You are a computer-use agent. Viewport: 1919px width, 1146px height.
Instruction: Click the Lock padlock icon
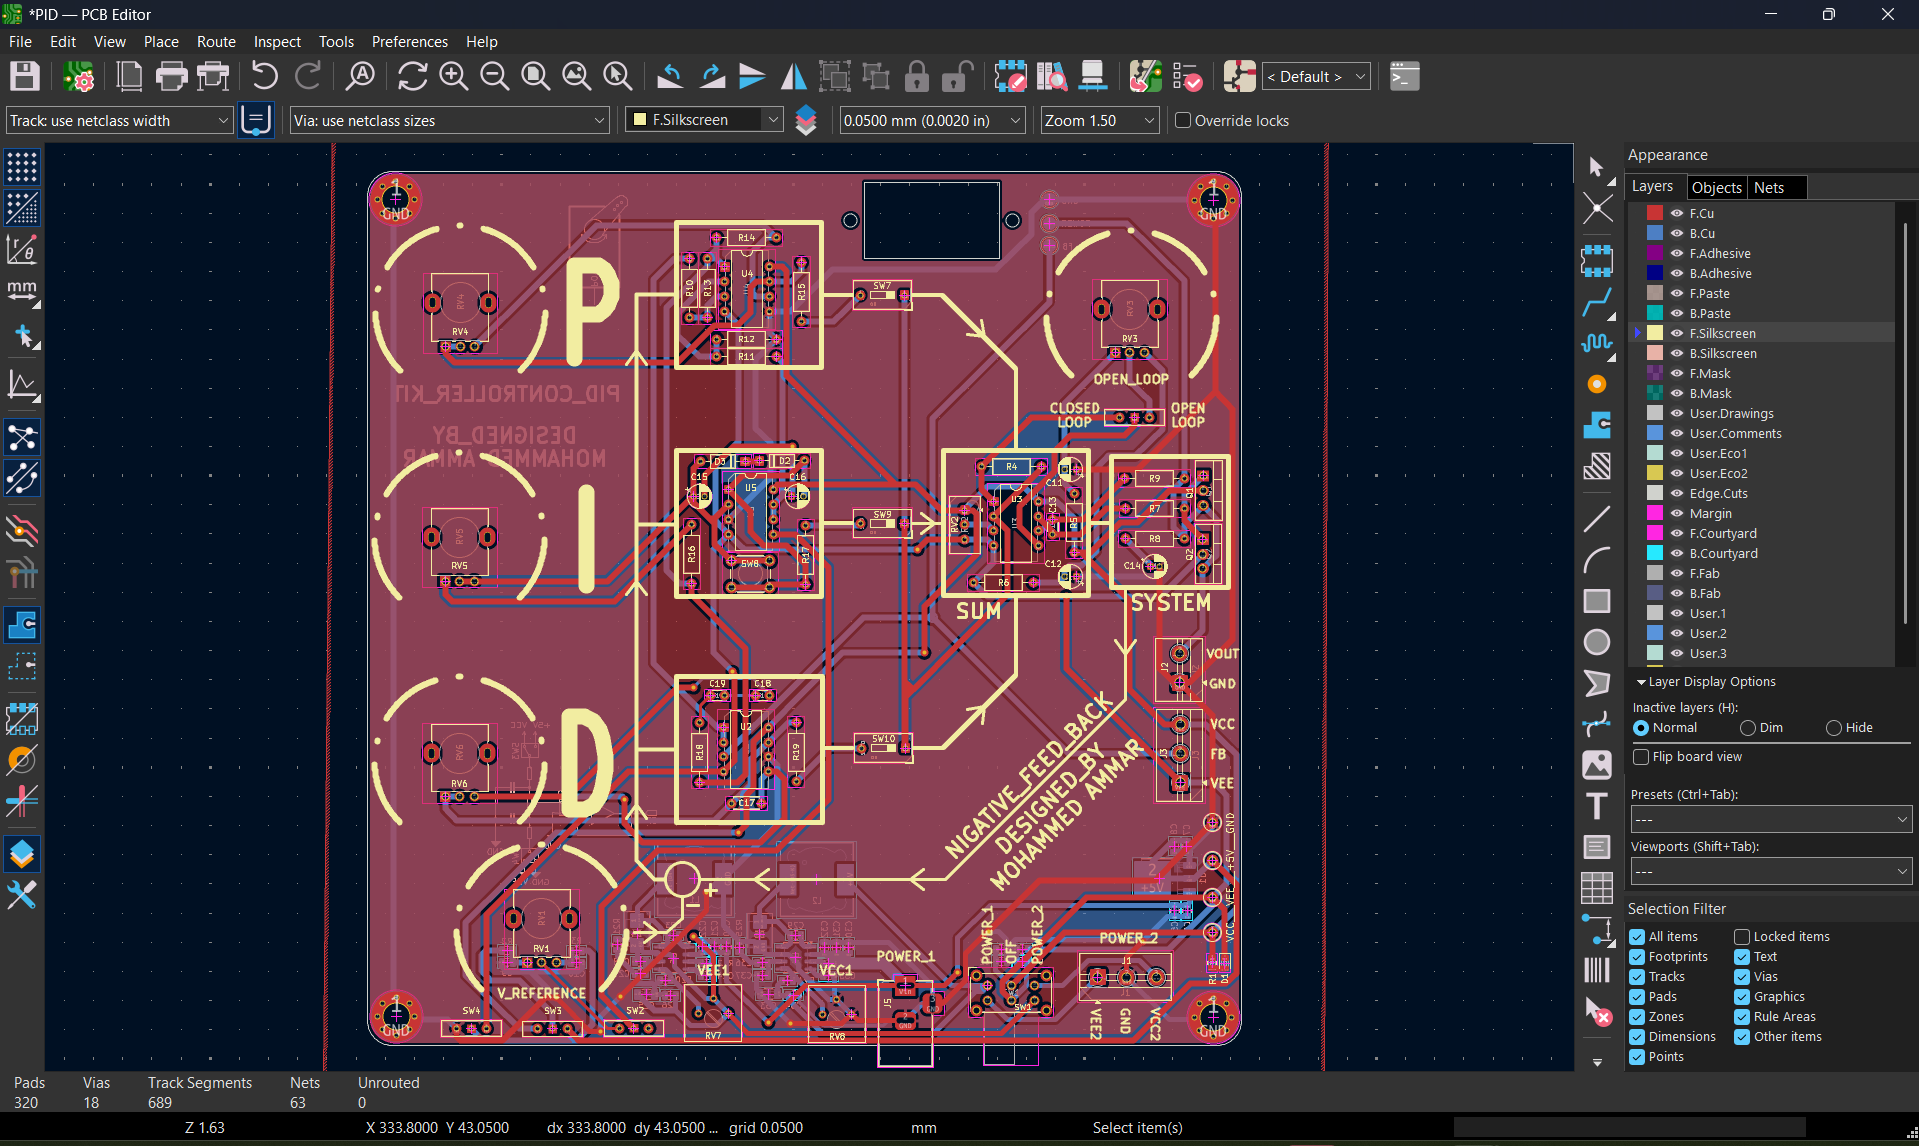916,77
